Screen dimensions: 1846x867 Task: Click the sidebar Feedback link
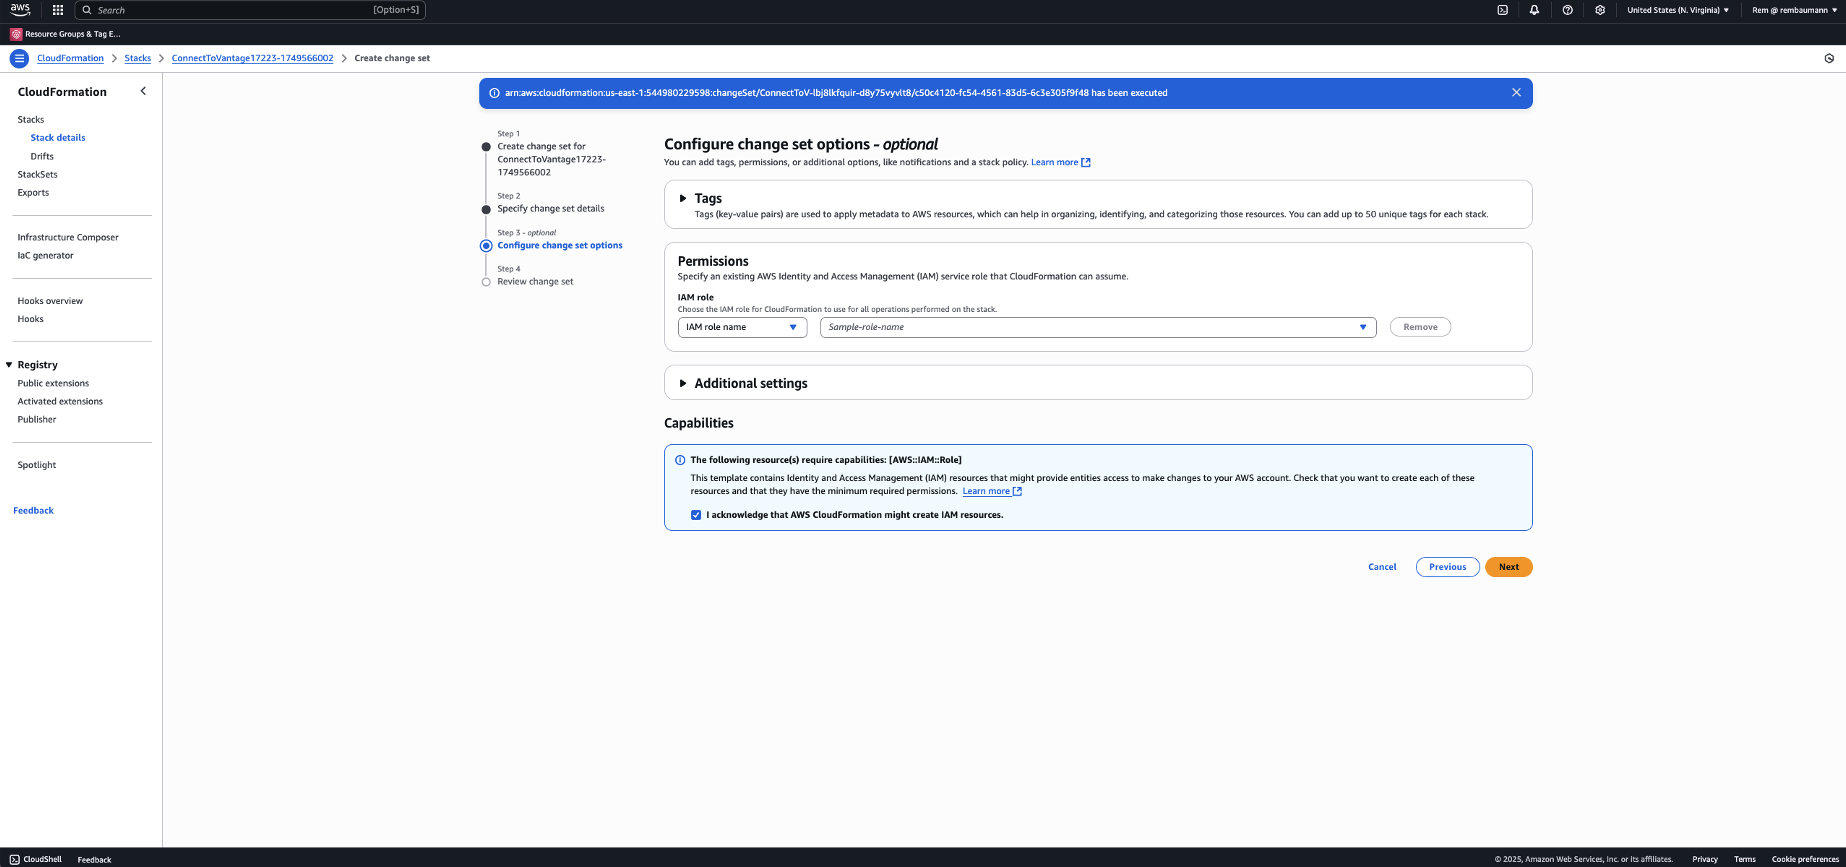tap(33, 510)
